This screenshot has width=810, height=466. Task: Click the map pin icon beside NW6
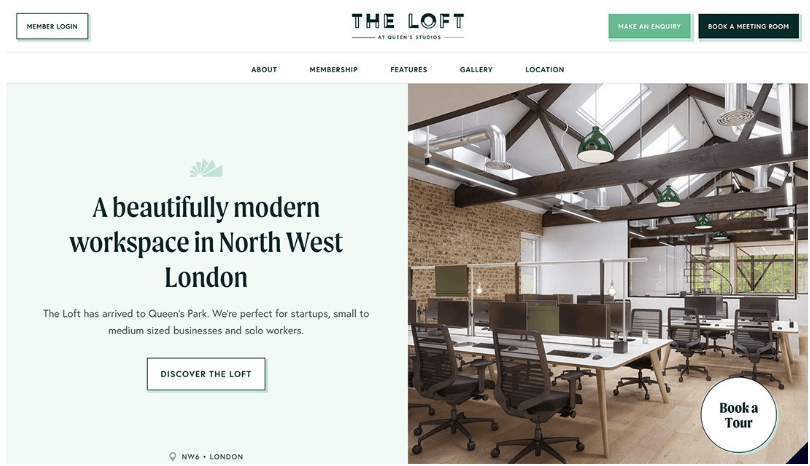click(x=173, y=457)
